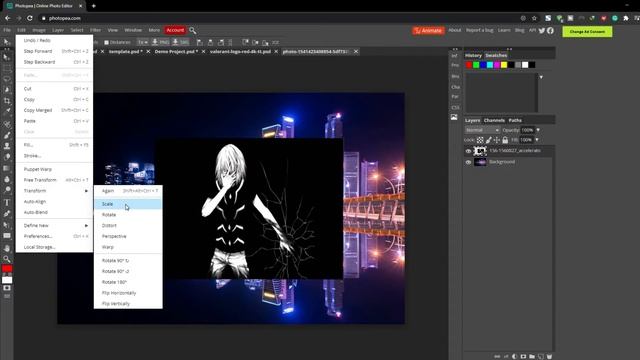Open the Report a bug link
640x360 pixels.
[480, 30]
